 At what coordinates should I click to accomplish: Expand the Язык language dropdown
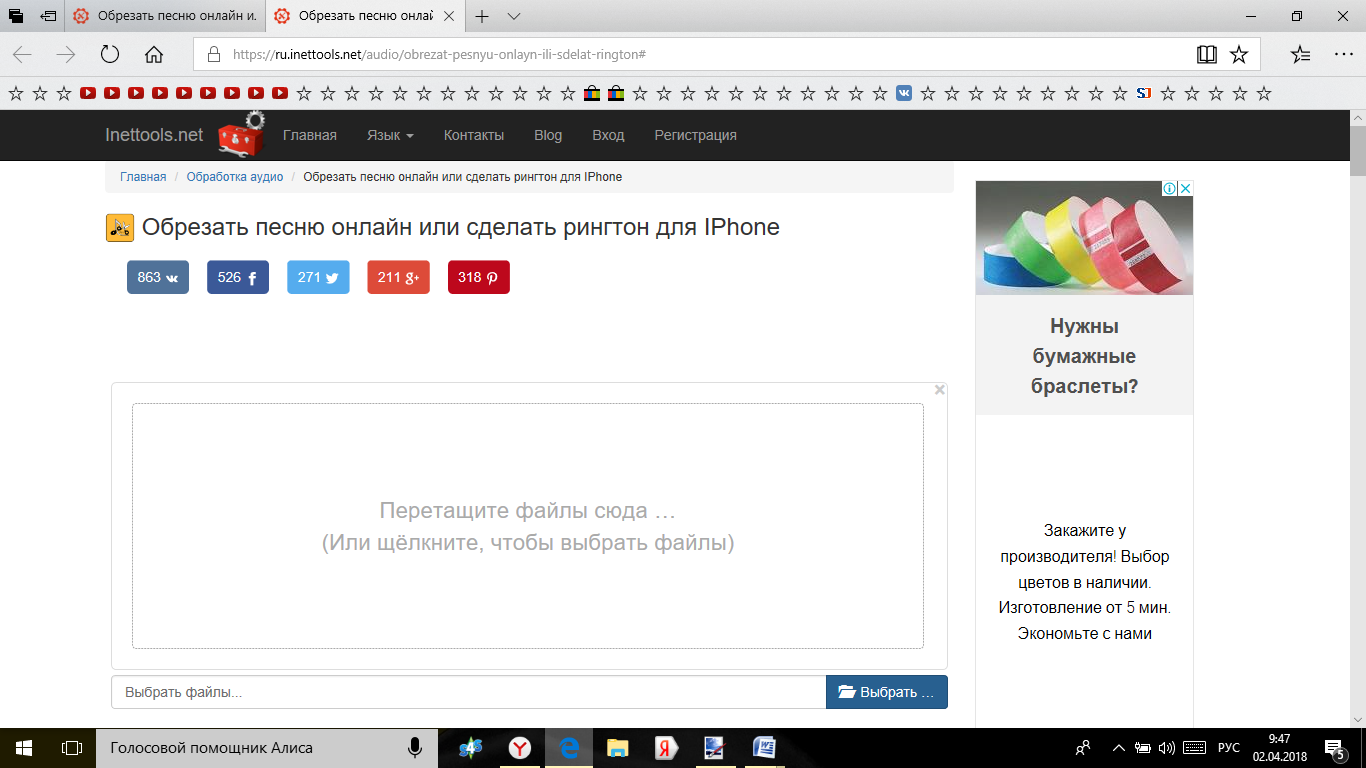click(x=390, y=135)
